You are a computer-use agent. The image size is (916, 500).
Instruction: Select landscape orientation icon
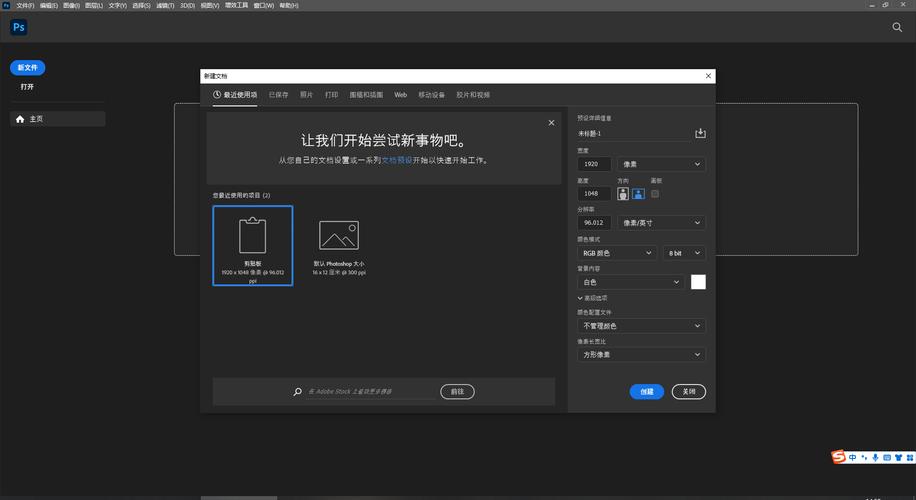(x=638, y=194)
